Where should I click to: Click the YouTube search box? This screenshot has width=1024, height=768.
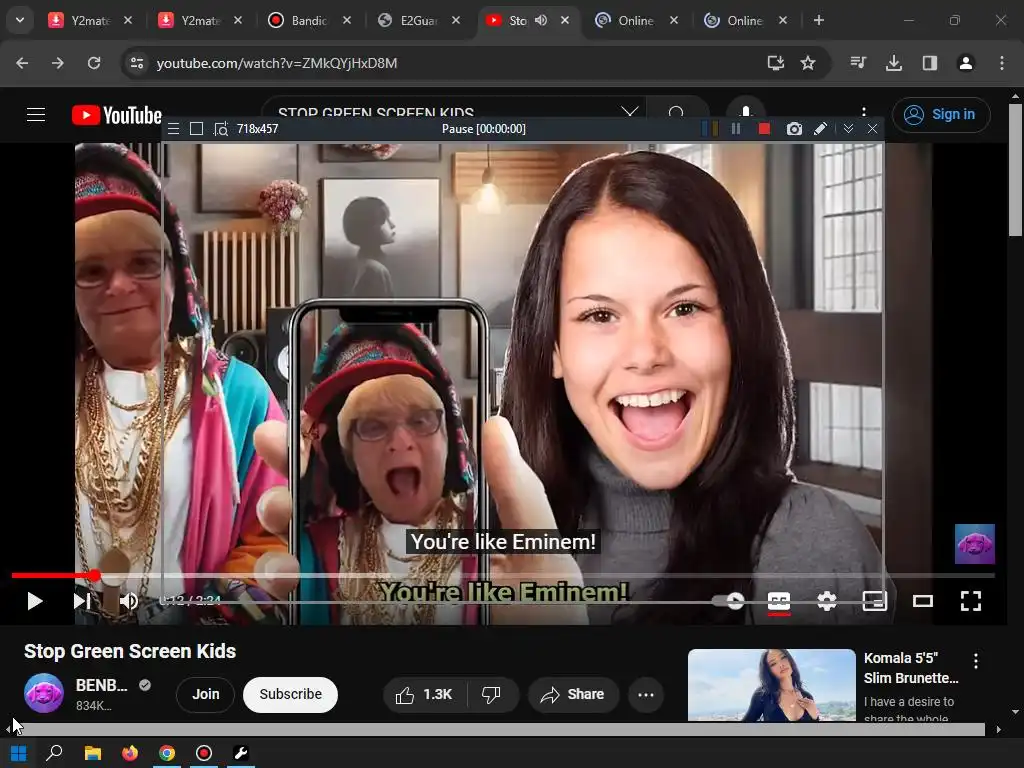[454, 111]
